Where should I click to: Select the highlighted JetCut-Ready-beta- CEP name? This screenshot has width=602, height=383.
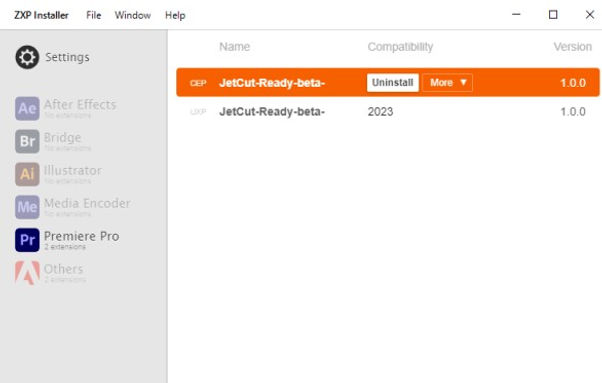272,83
